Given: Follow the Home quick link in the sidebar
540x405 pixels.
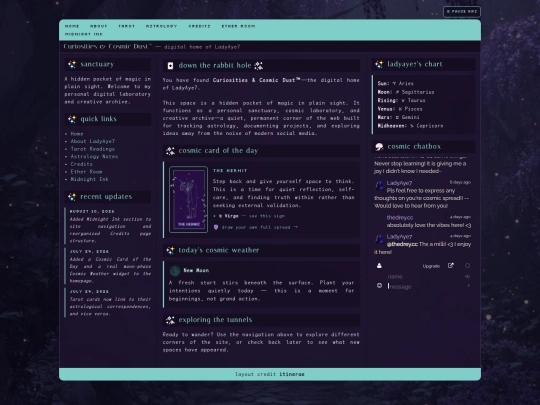Looking at the screenshot, I should [77, 134].
